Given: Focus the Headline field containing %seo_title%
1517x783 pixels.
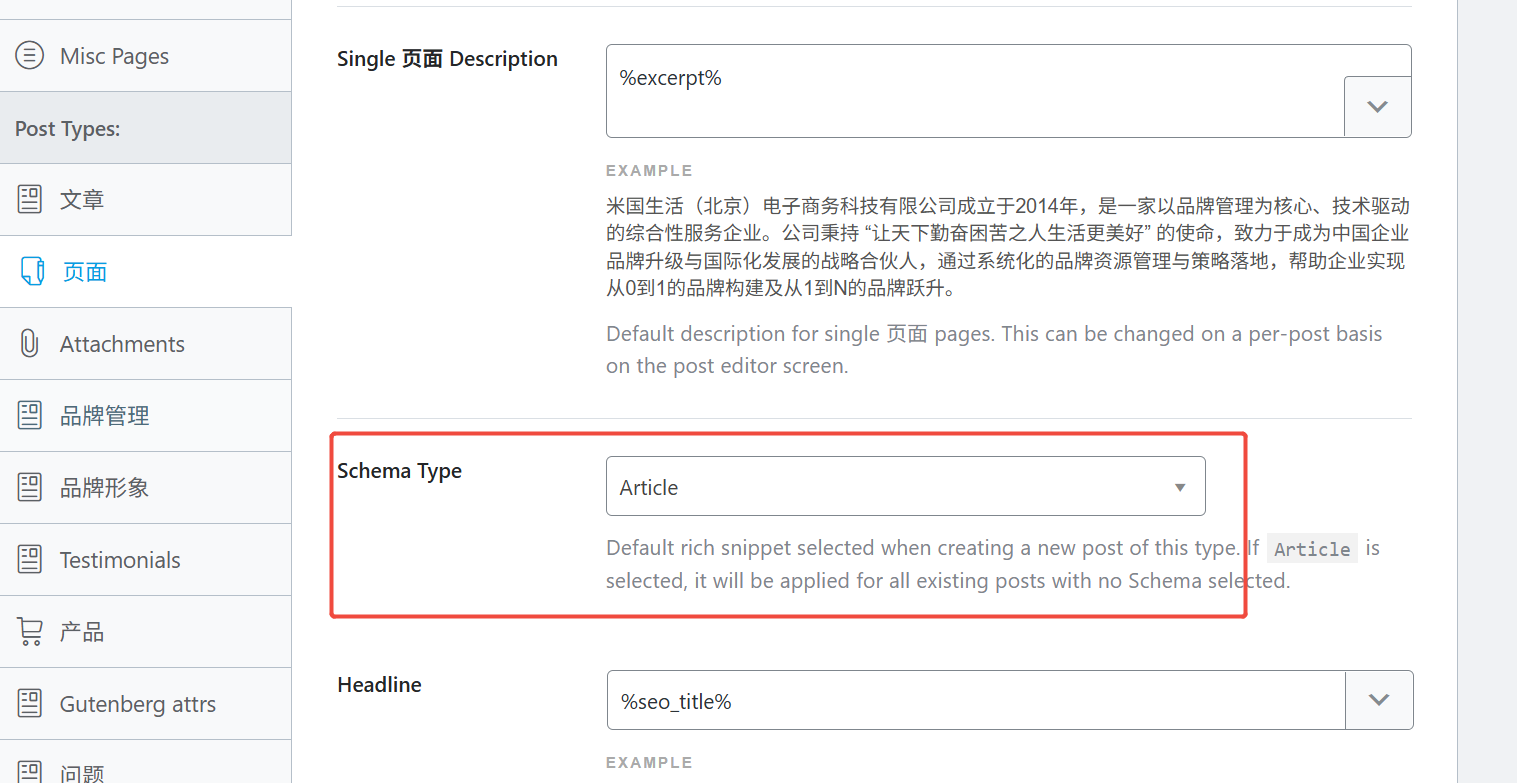Looking at the screenshot, I should tap(976, 701).
